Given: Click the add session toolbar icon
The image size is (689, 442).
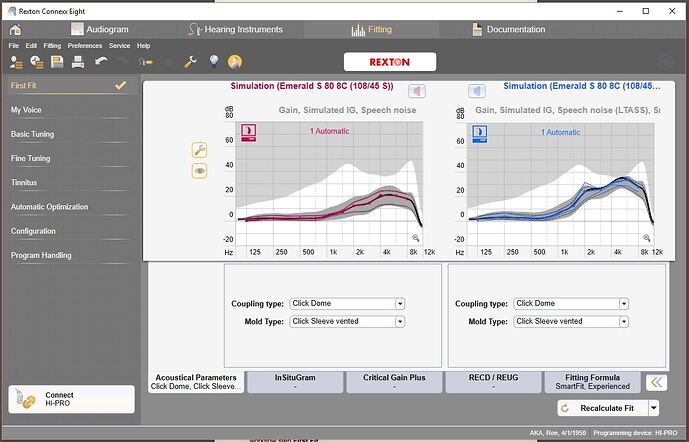Looking at the screenshot, I should click(36, 62).
